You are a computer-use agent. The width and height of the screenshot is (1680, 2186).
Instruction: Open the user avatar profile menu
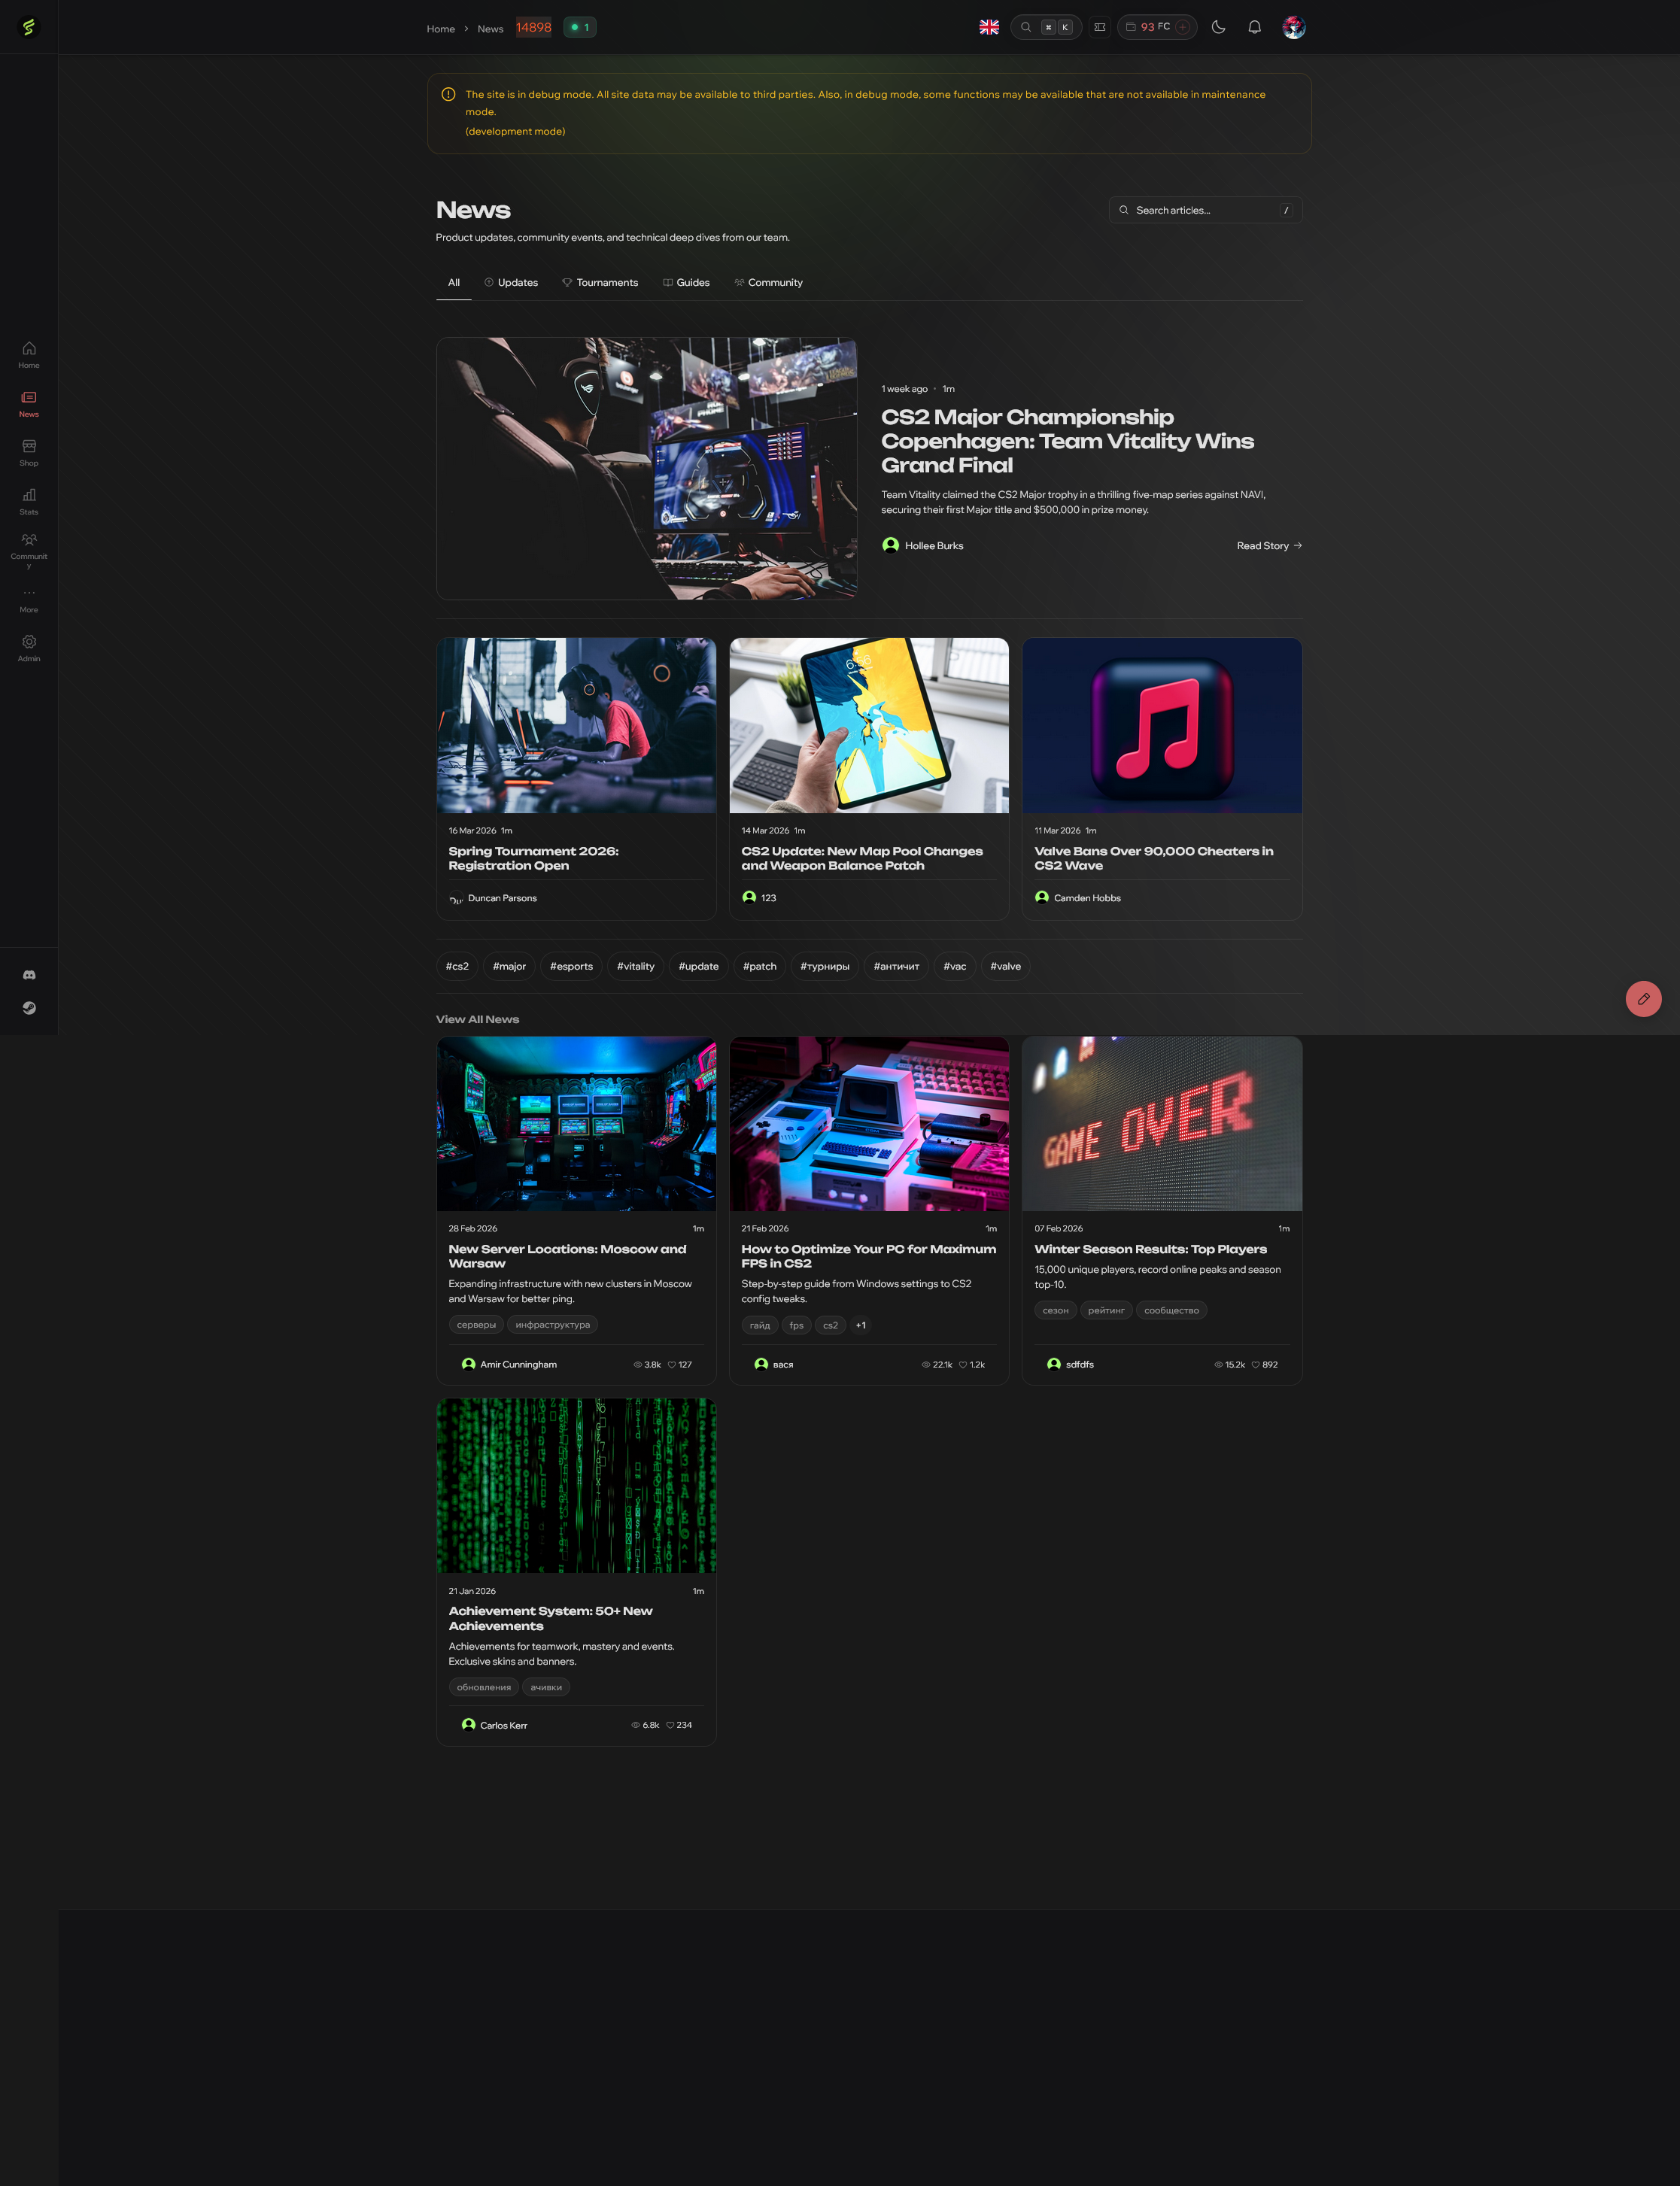pos(1294,28)
